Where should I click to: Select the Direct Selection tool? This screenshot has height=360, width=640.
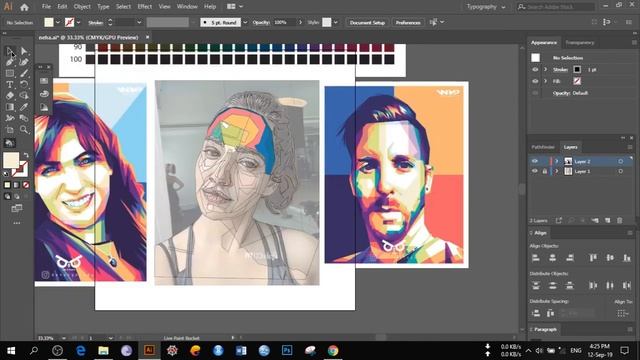[24, 51]
